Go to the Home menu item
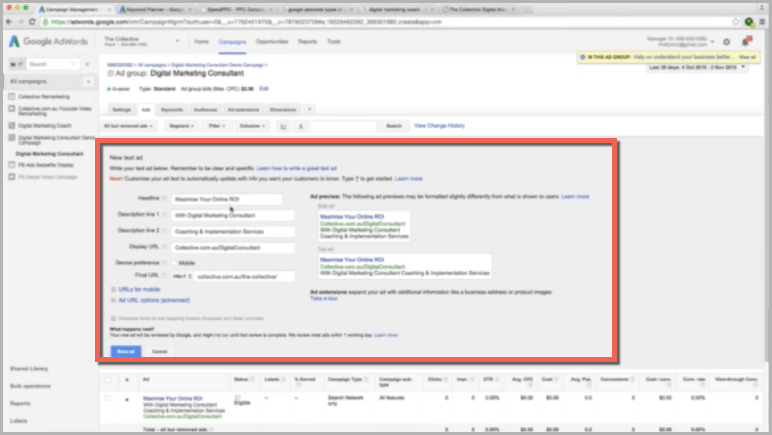 (x=201, y=42)
